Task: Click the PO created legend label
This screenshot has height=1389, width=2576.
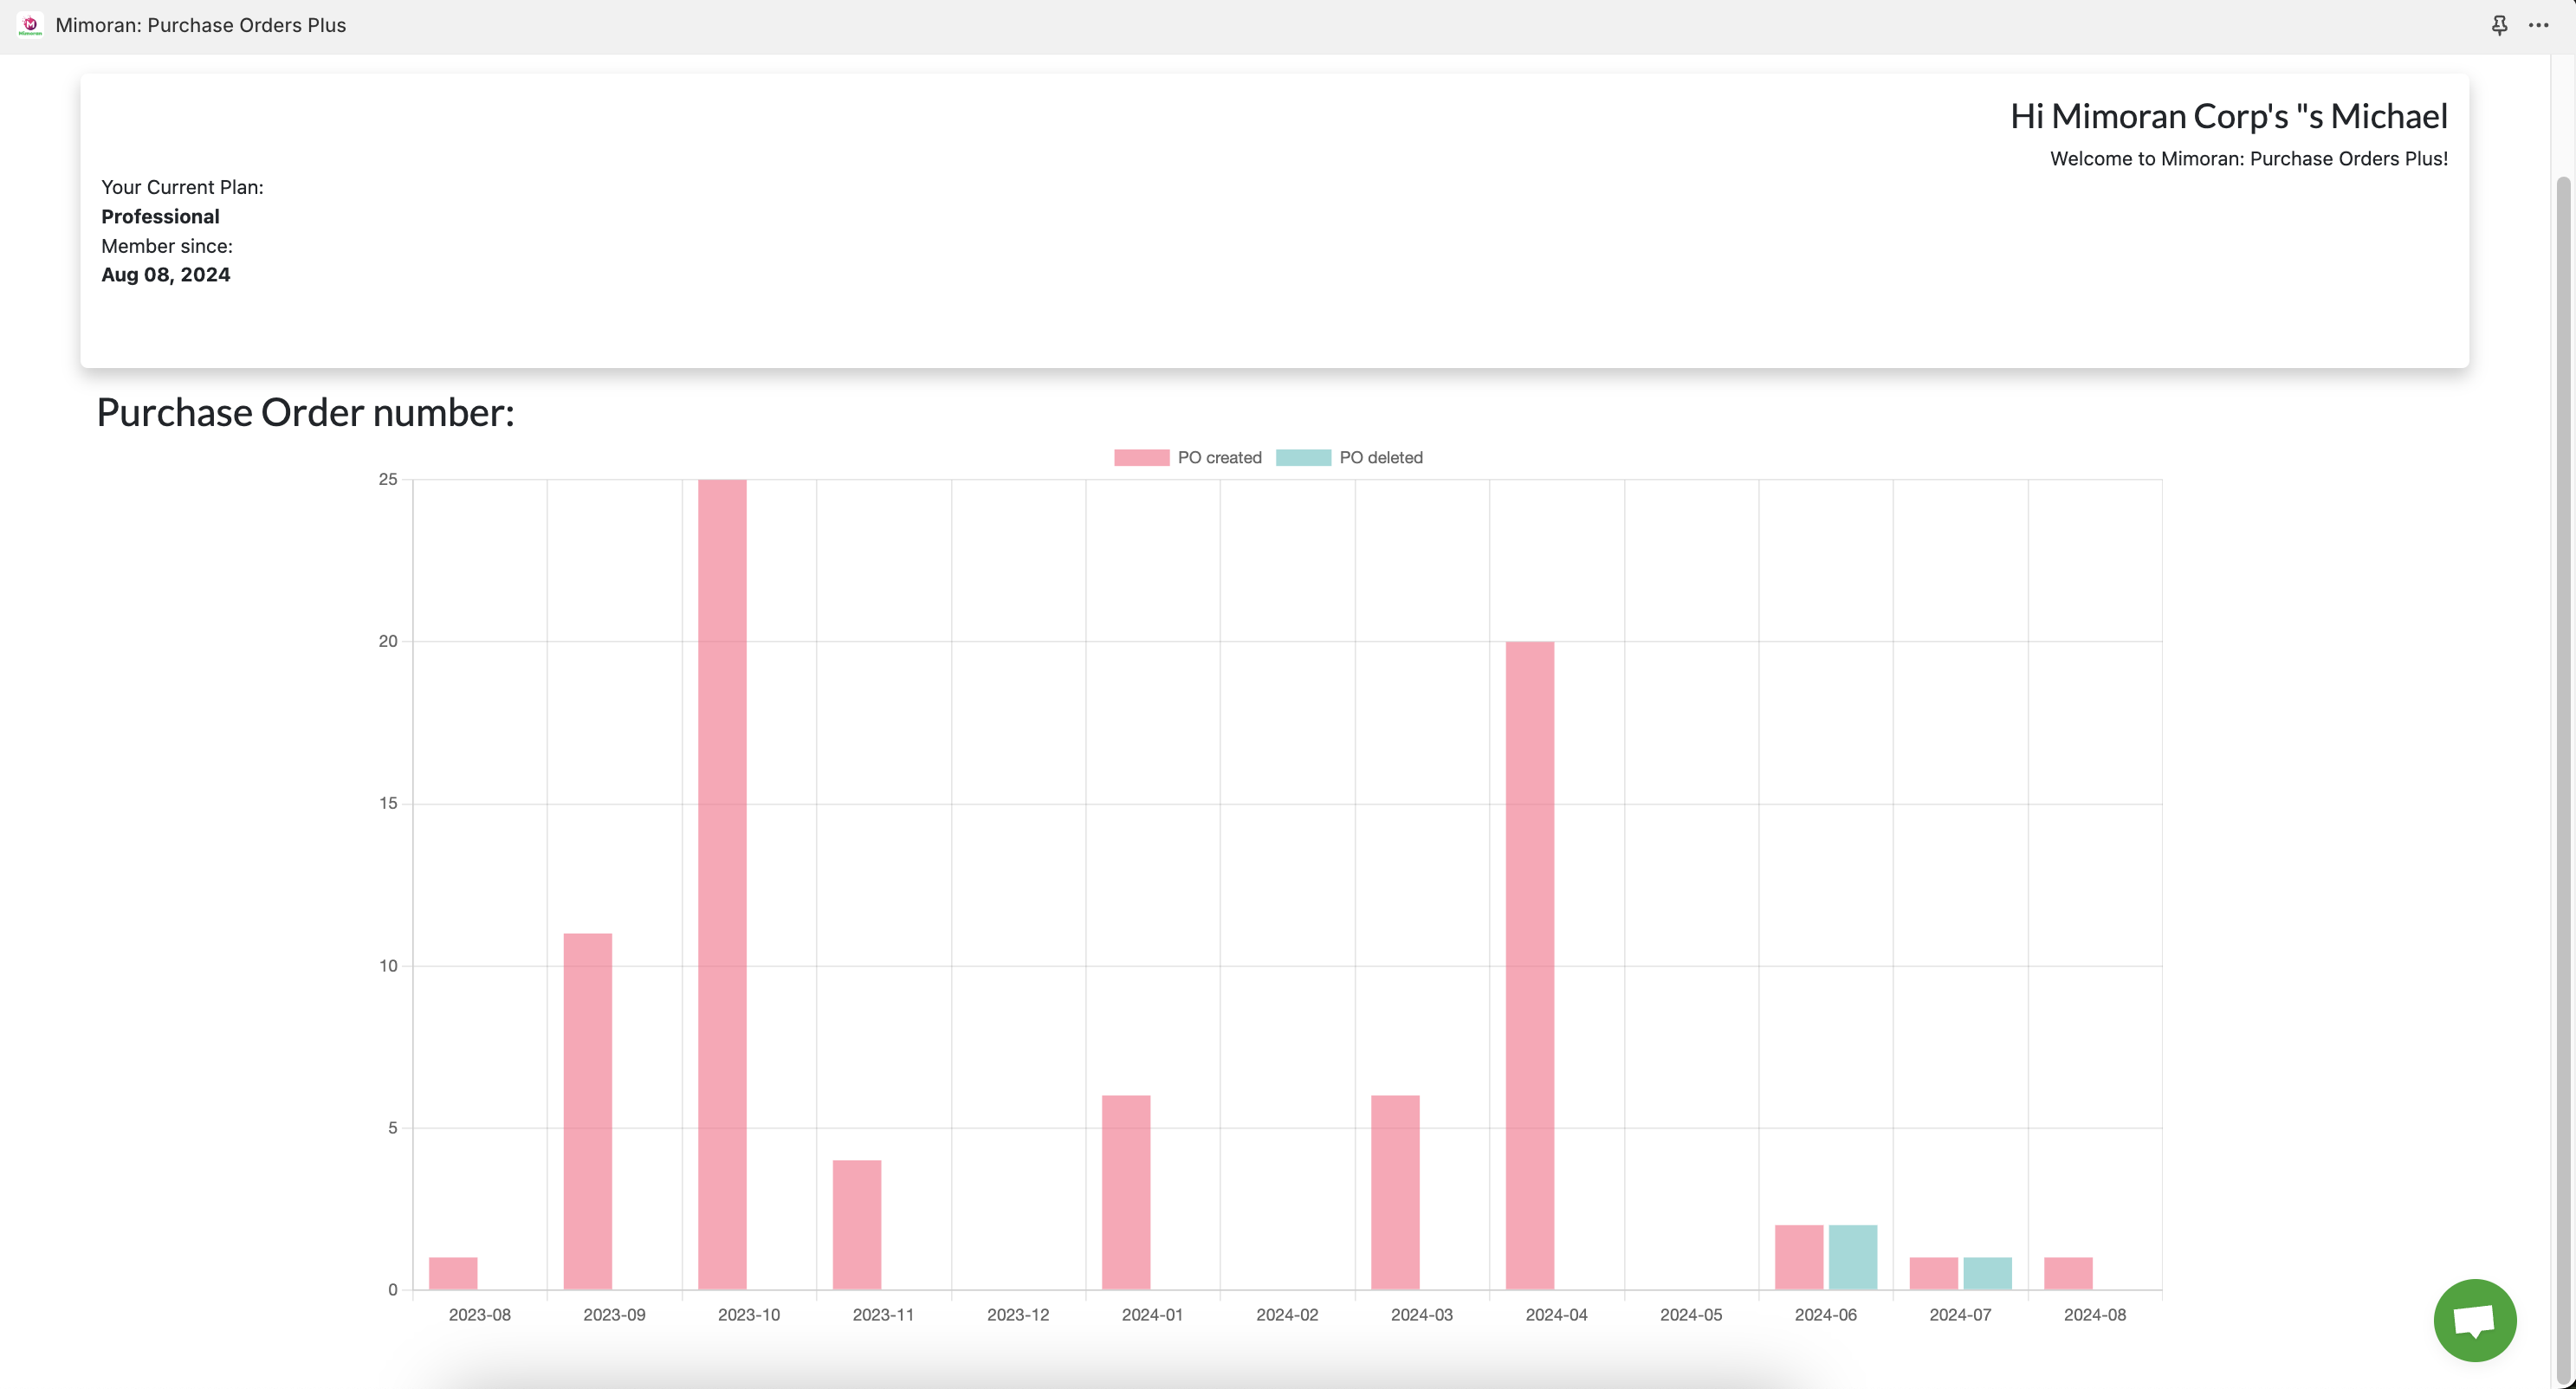Action: [1219, 457]
